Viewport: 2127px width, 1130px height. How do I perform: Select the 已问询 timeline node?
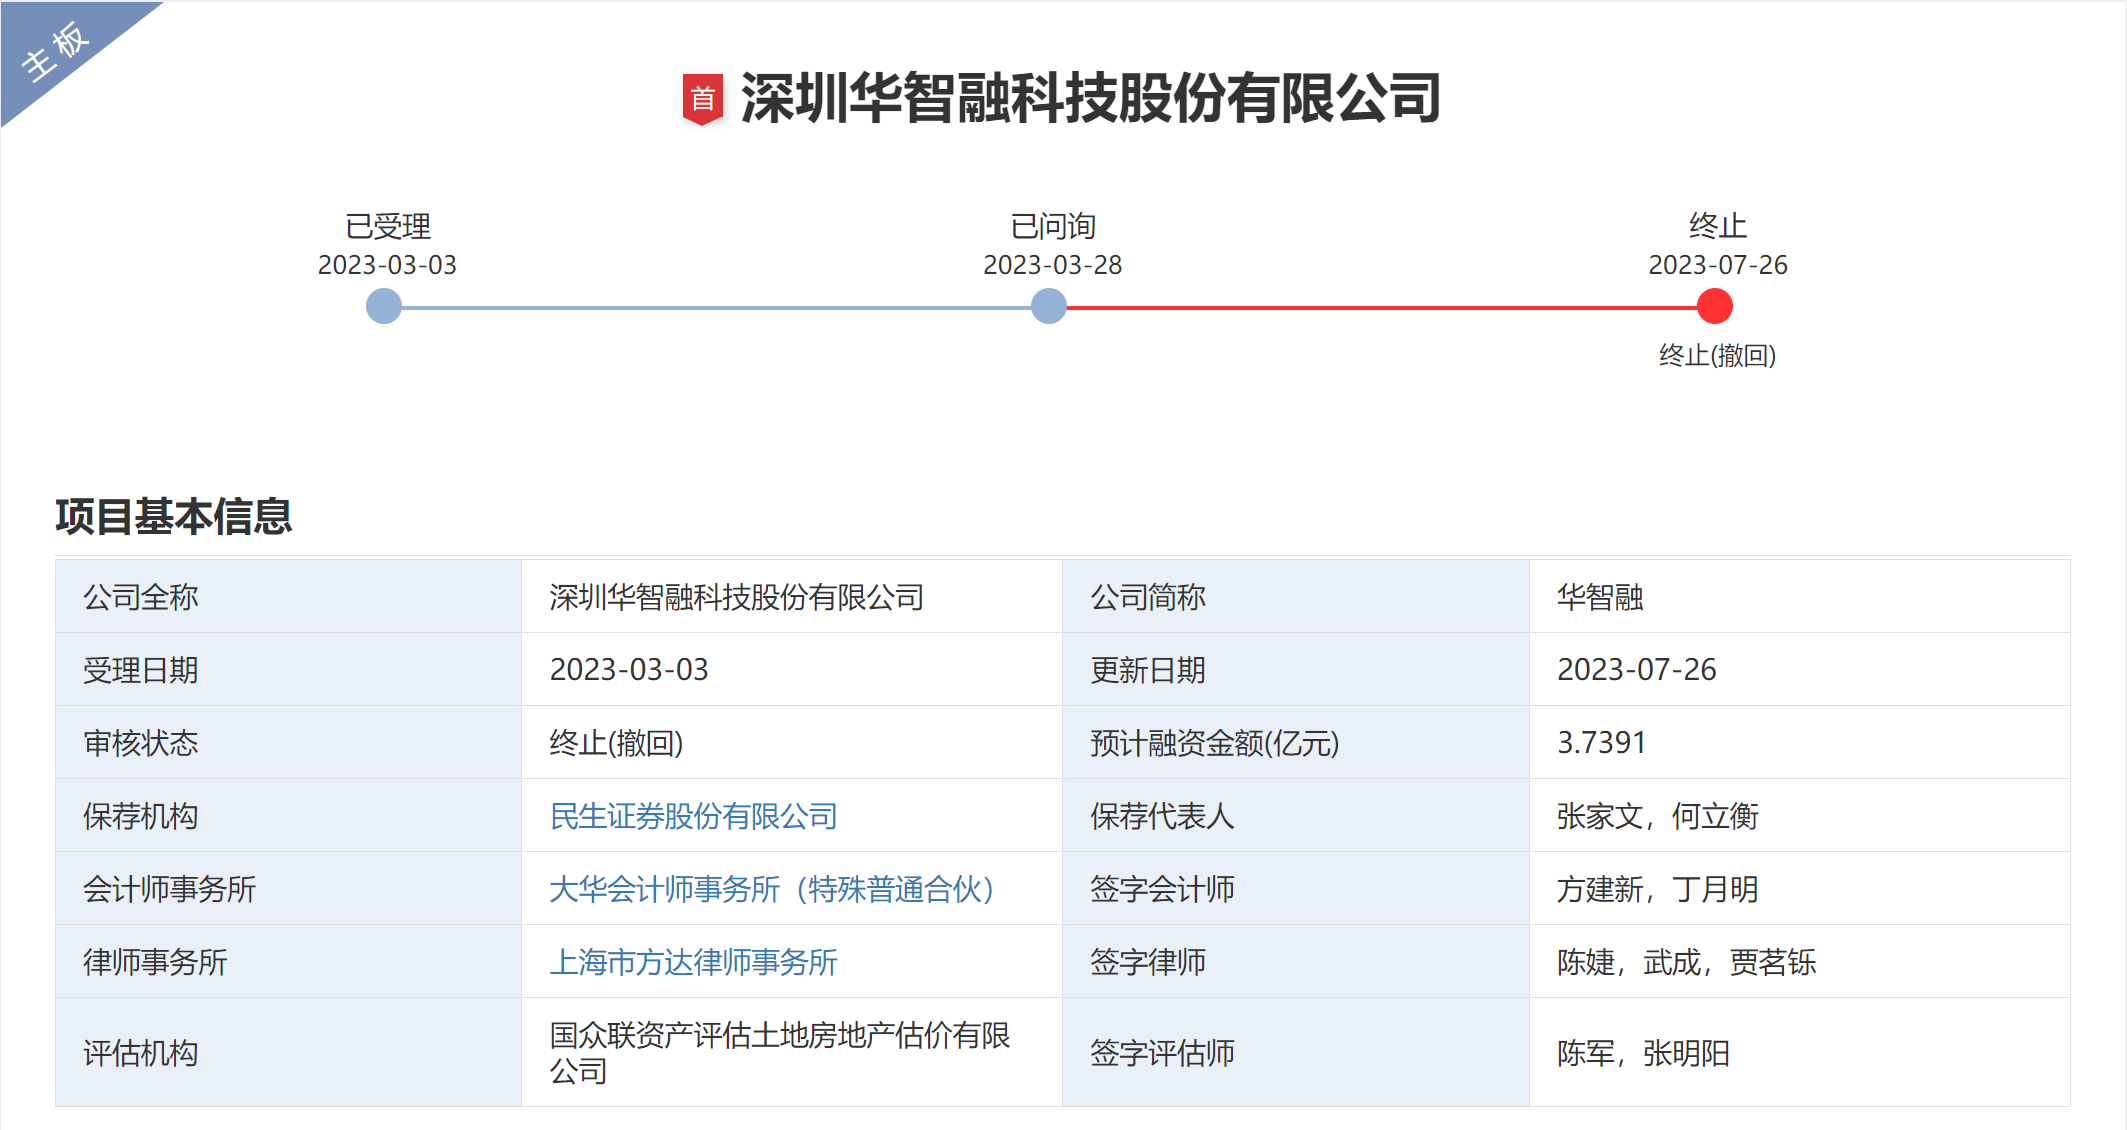click(1049, 306)
